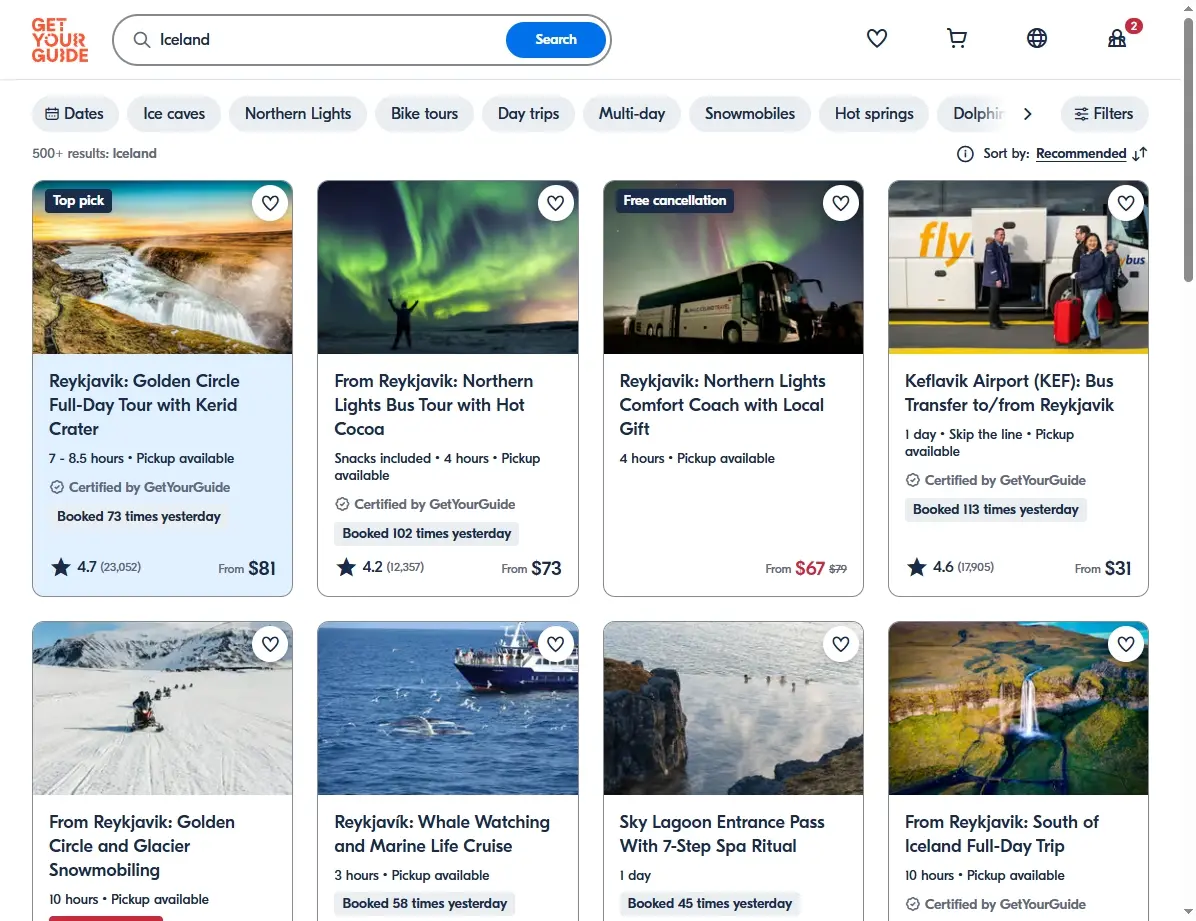Click '500+ results: Iceland' text
This screenshot has height=921, width=1196.
coord(94,153)
